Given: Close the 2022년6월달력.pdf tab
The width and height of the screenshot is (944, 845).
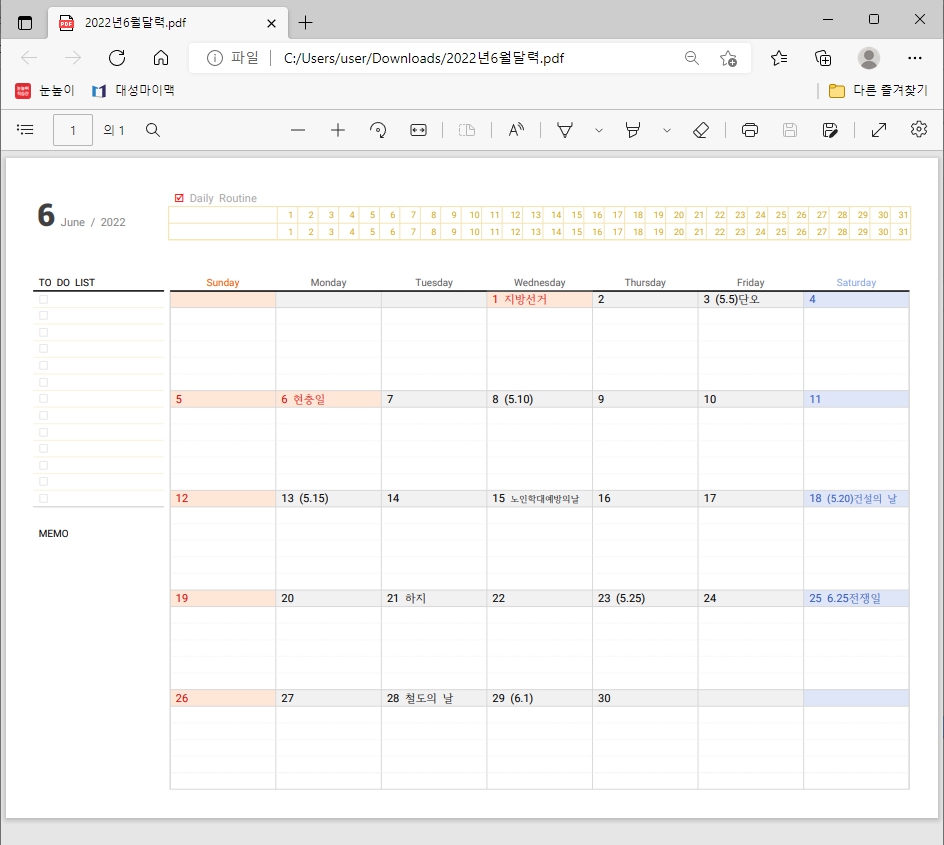Looking at the screenshot, I should 272,23.
